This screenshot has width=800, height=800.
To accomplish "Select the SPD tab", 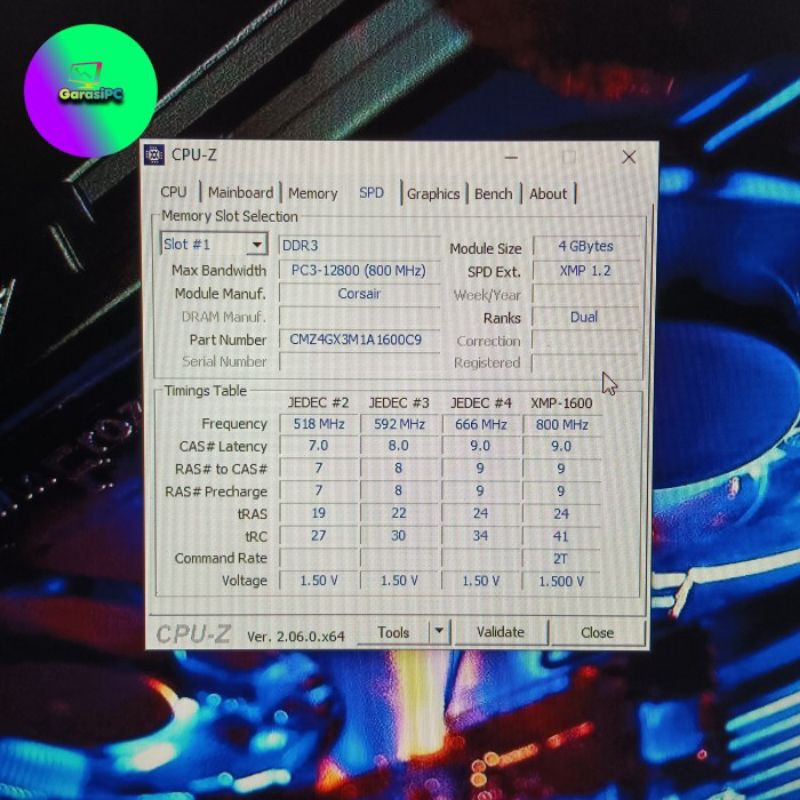I will pos(371,193).
